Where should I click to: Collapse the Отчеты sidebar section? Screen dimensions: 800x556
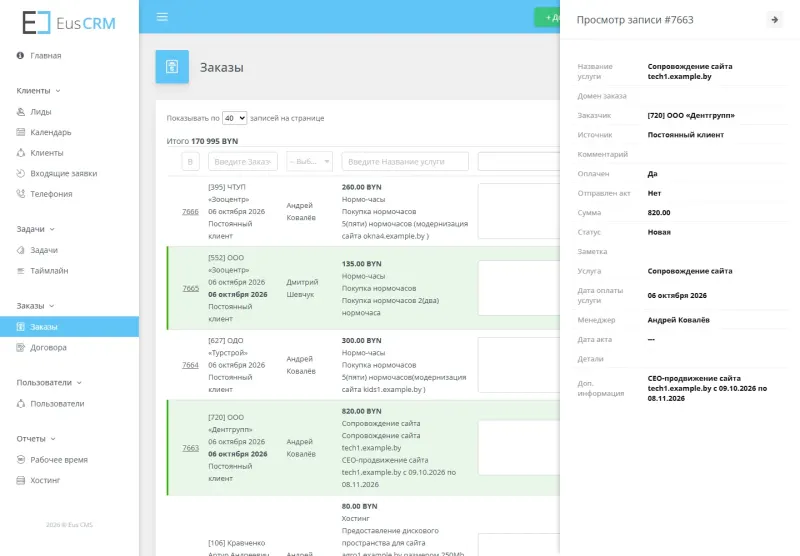(x=36, y=439)
